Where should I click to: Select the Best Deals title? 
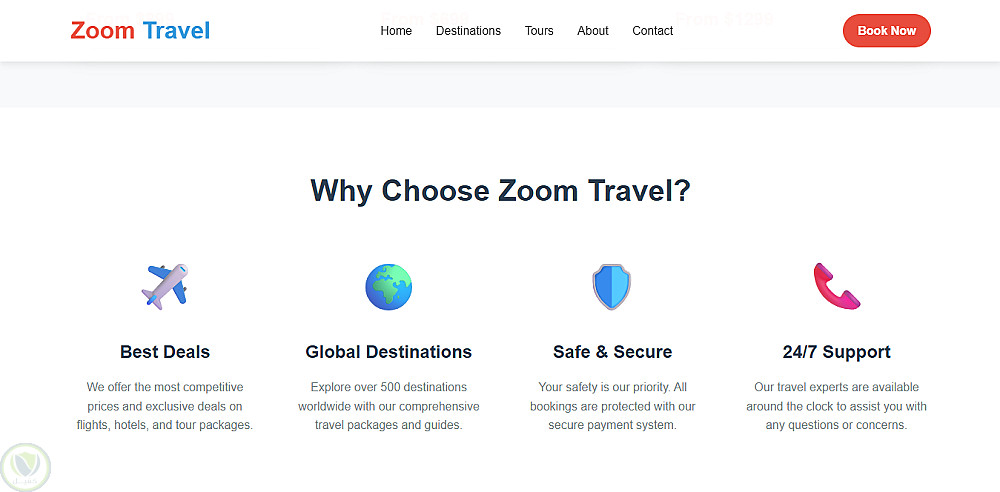click(165, 352)
